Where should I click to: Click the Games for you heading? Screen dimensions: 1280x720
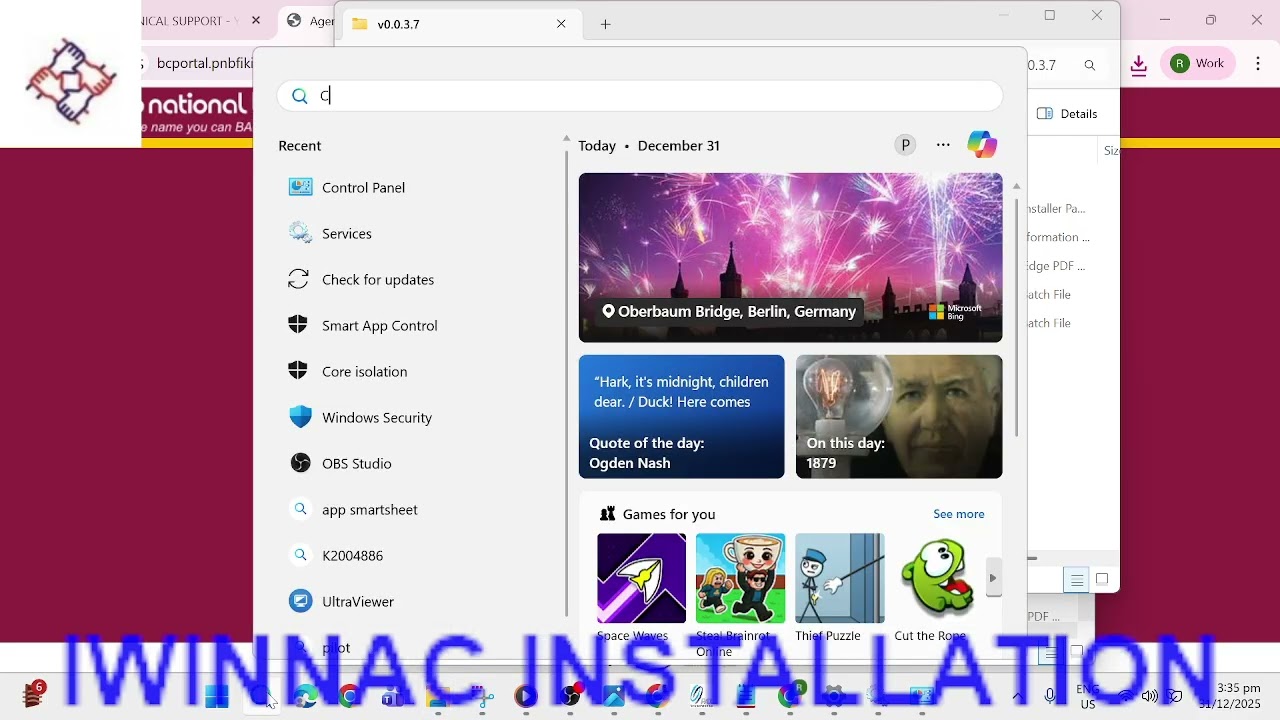click(x=669, y=514)
